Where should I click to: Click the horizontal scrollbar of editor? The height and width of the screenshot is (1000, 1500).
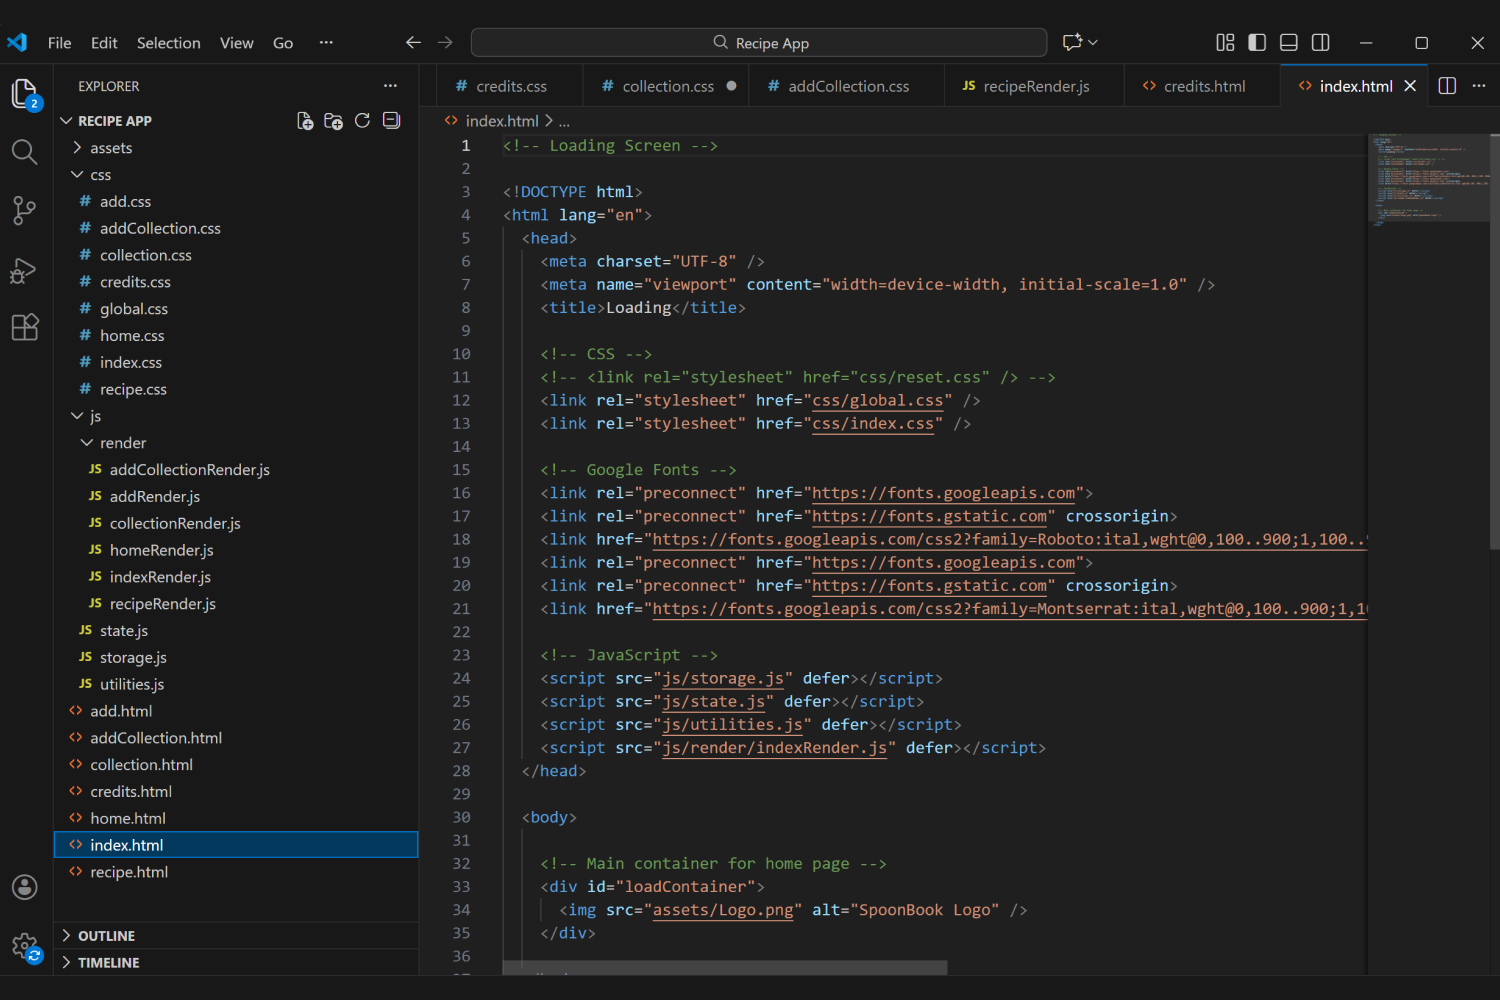coord(725,968)
